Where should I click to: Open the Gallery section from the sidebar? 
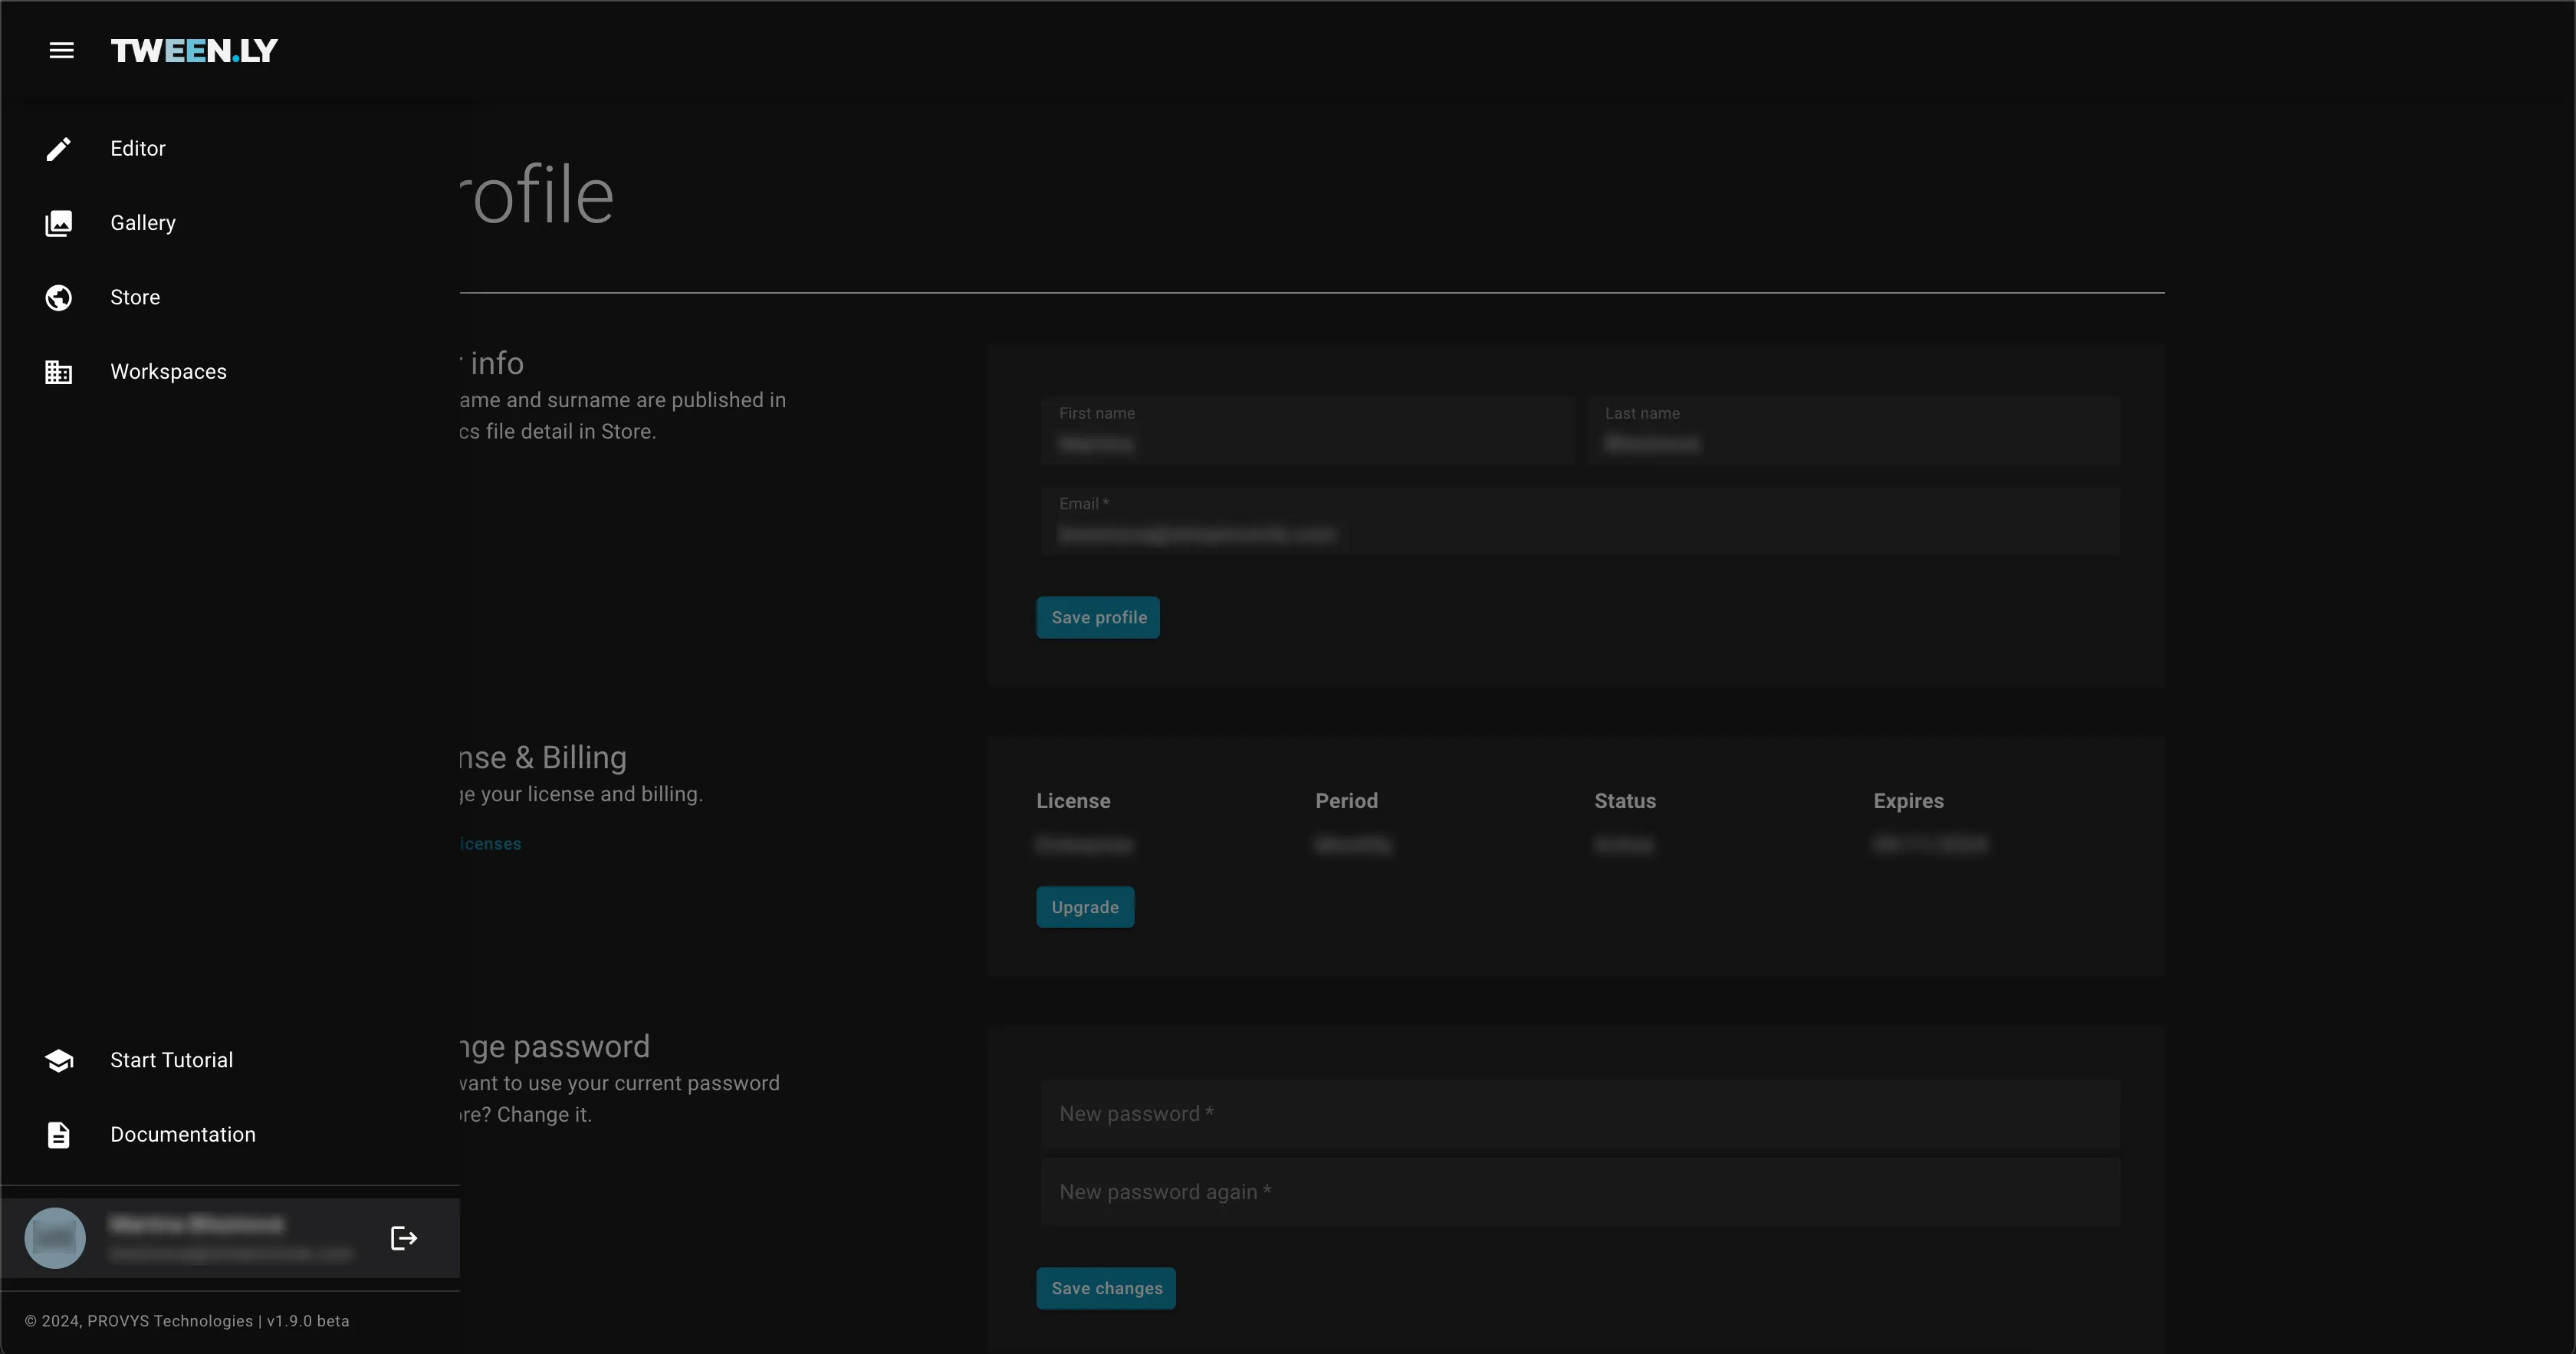pos(143,223)
